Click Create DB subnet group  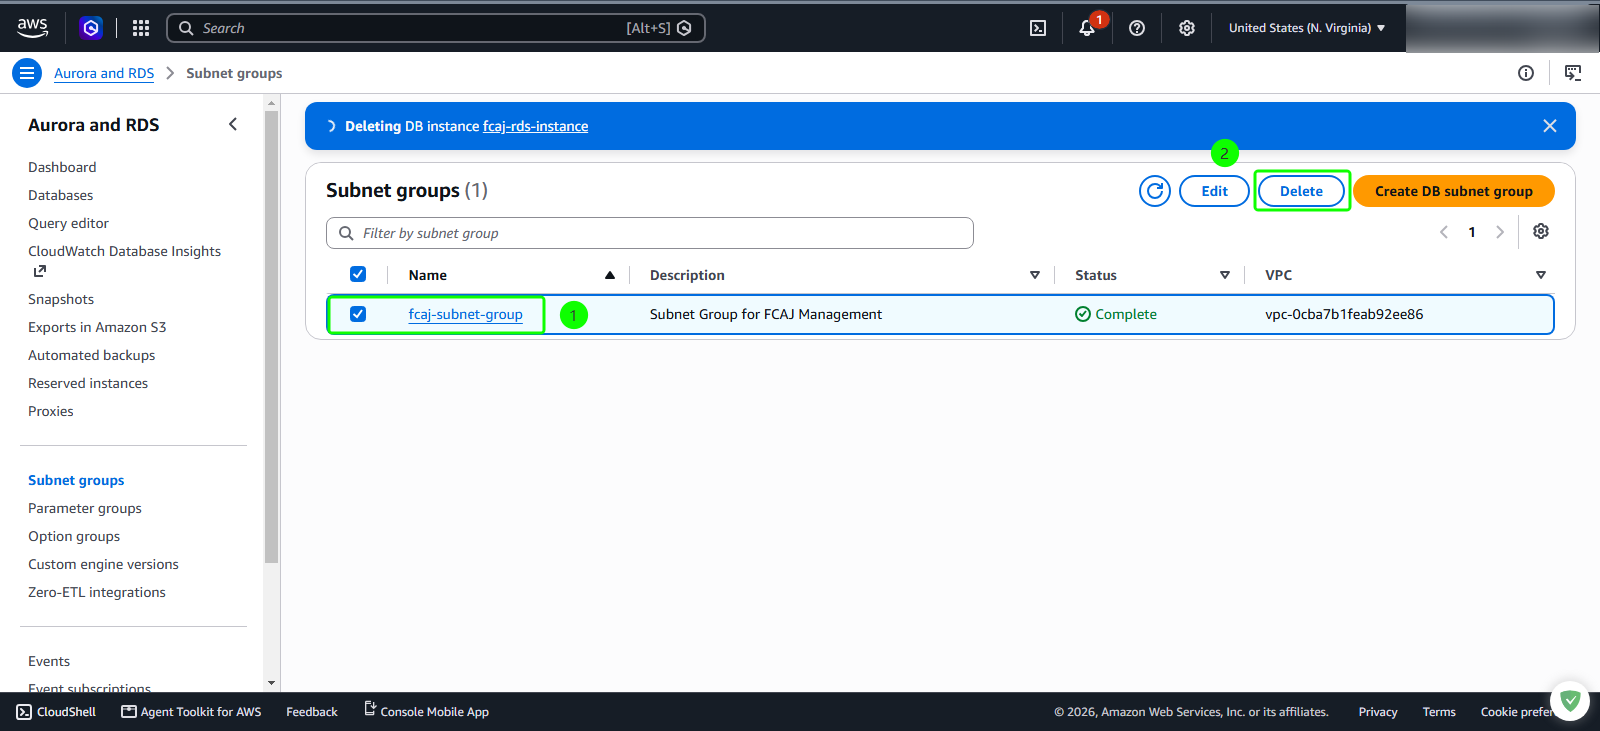(x=1454, y=191)
